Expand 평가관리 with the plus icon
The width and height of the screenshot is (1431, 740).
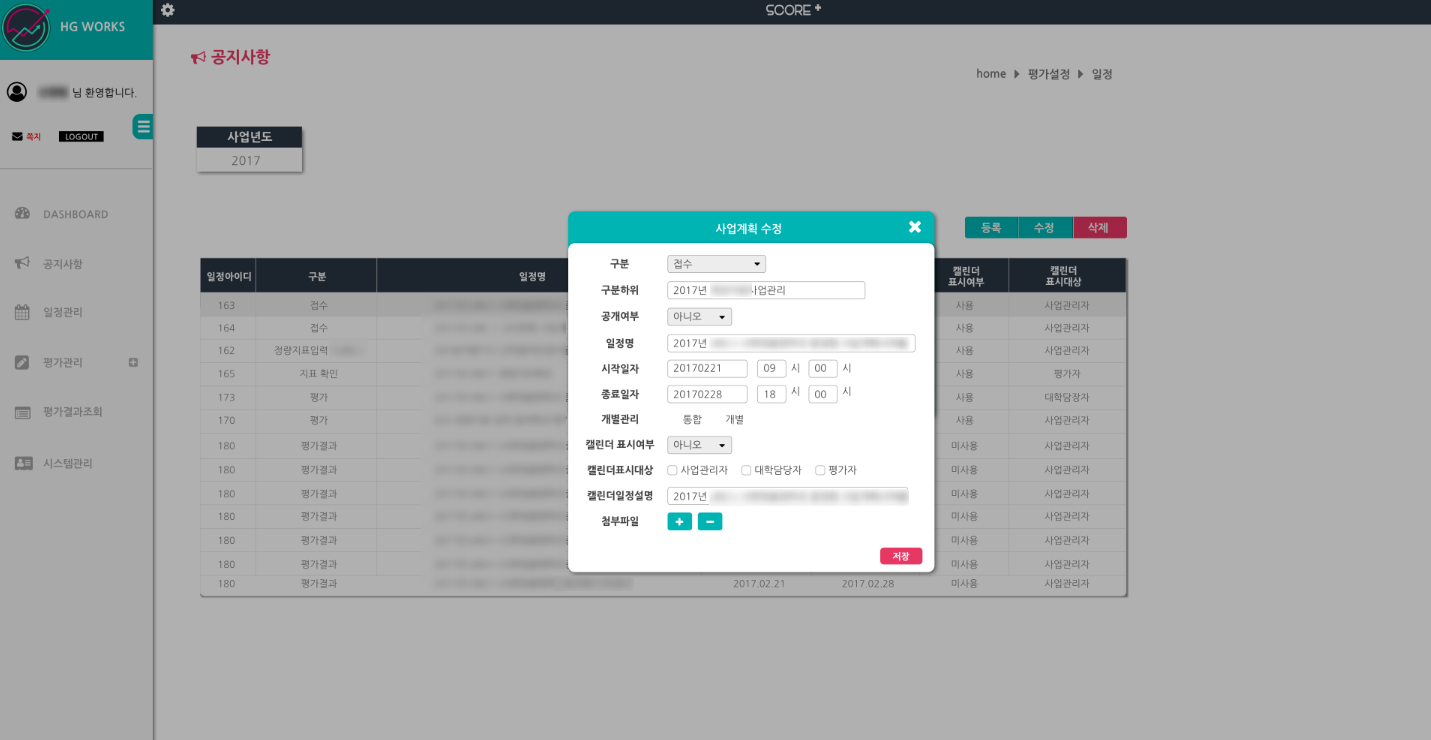[x=133, y=362]
